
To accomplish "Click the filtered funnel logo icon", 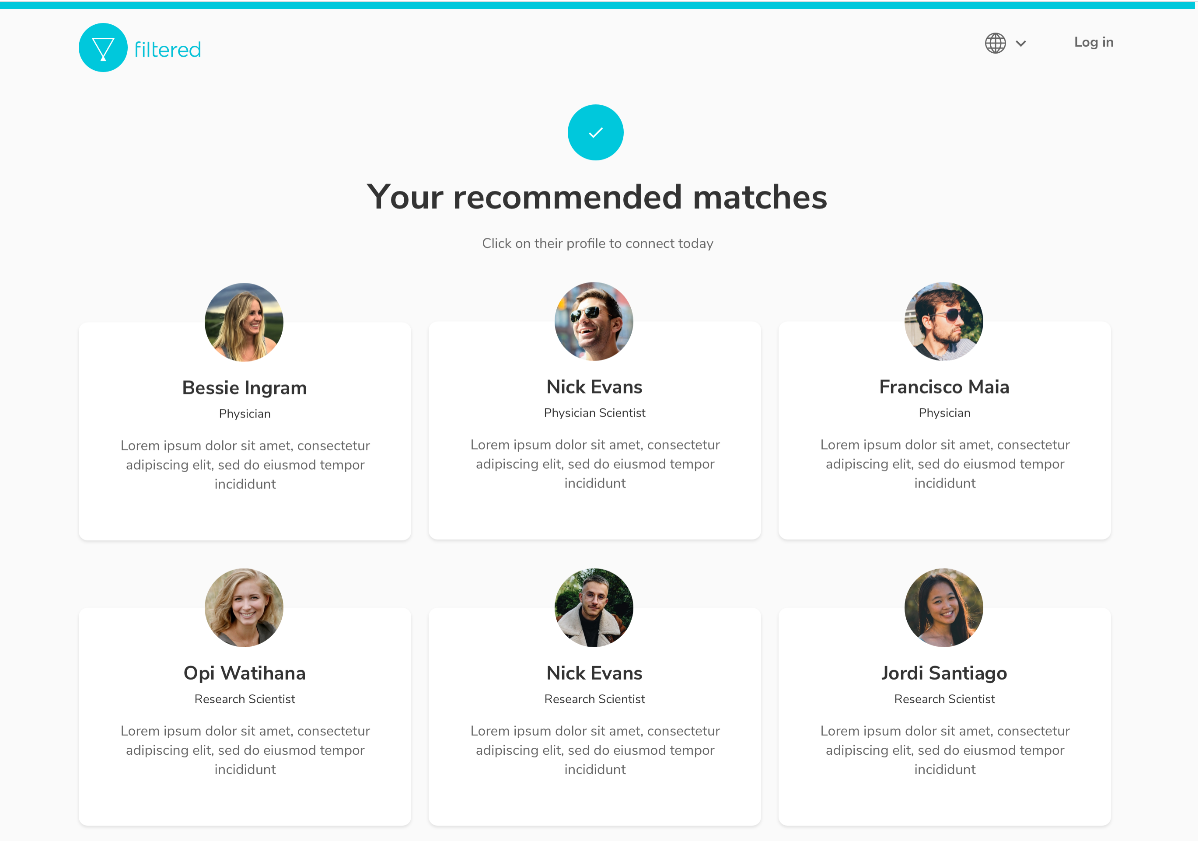I will (103, 48).
